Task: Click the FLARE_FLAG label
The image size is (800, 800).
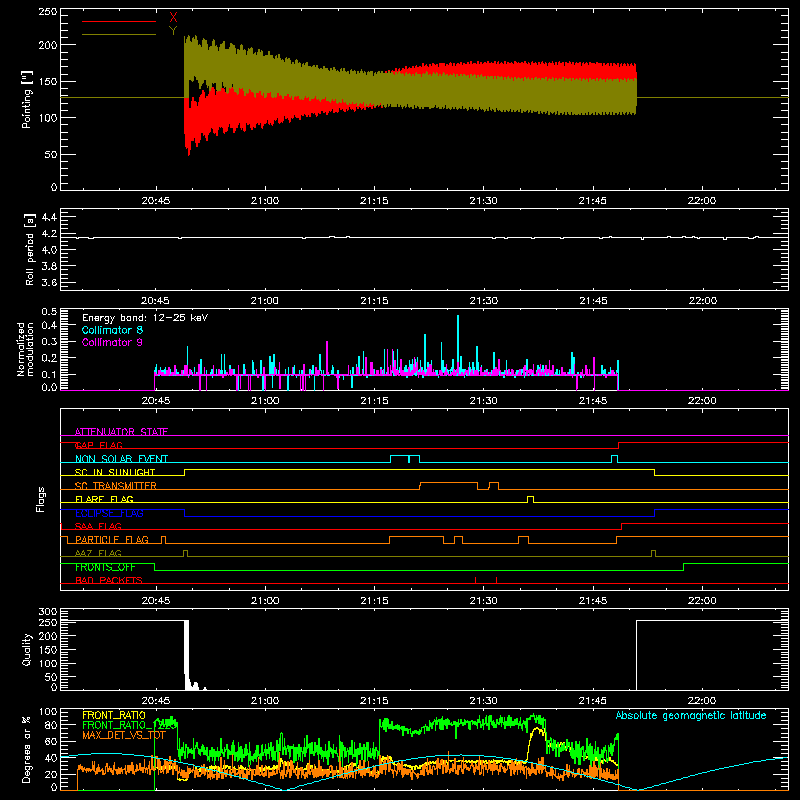Action: [x=104, y=499]
